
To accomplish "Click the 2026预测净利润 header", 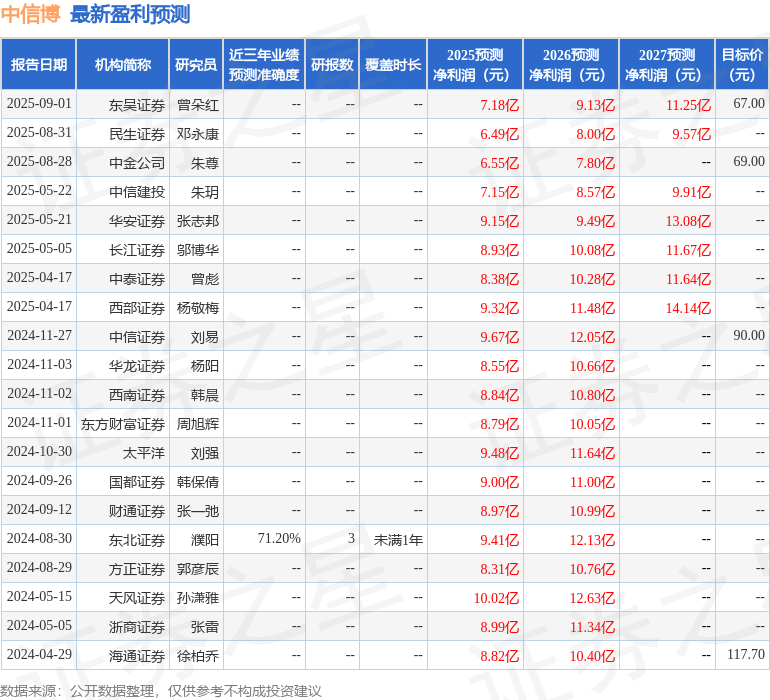I will [x=571, y=65].
